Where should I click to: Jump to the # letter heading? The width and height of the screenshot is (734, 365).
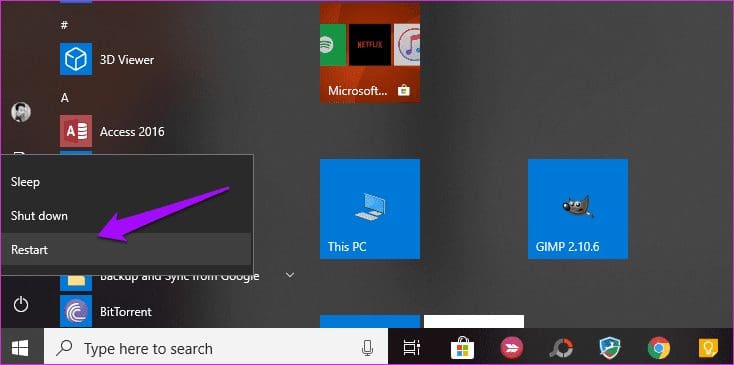click(64, 25)
